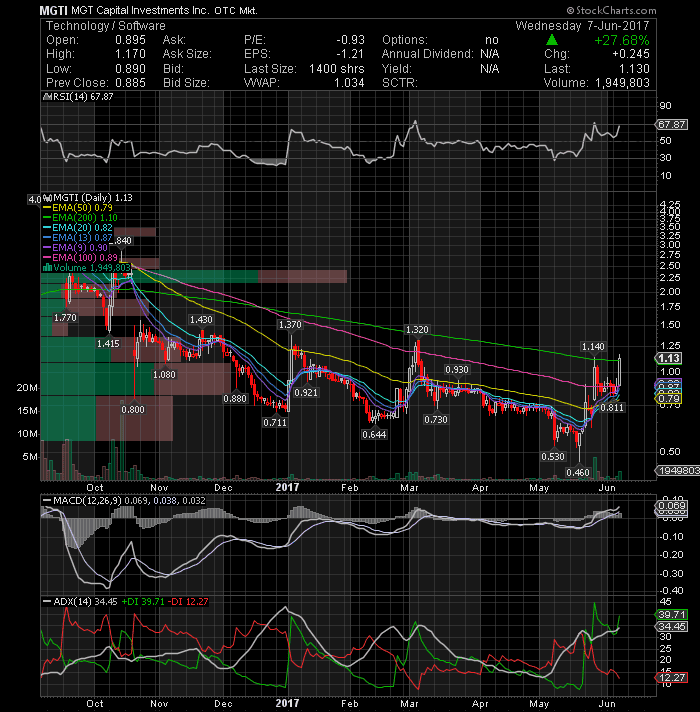This screenshot has width=700, height=712.
Task: Click the 34.45 ADX tag on axis
Action: (x=672, y=627)
